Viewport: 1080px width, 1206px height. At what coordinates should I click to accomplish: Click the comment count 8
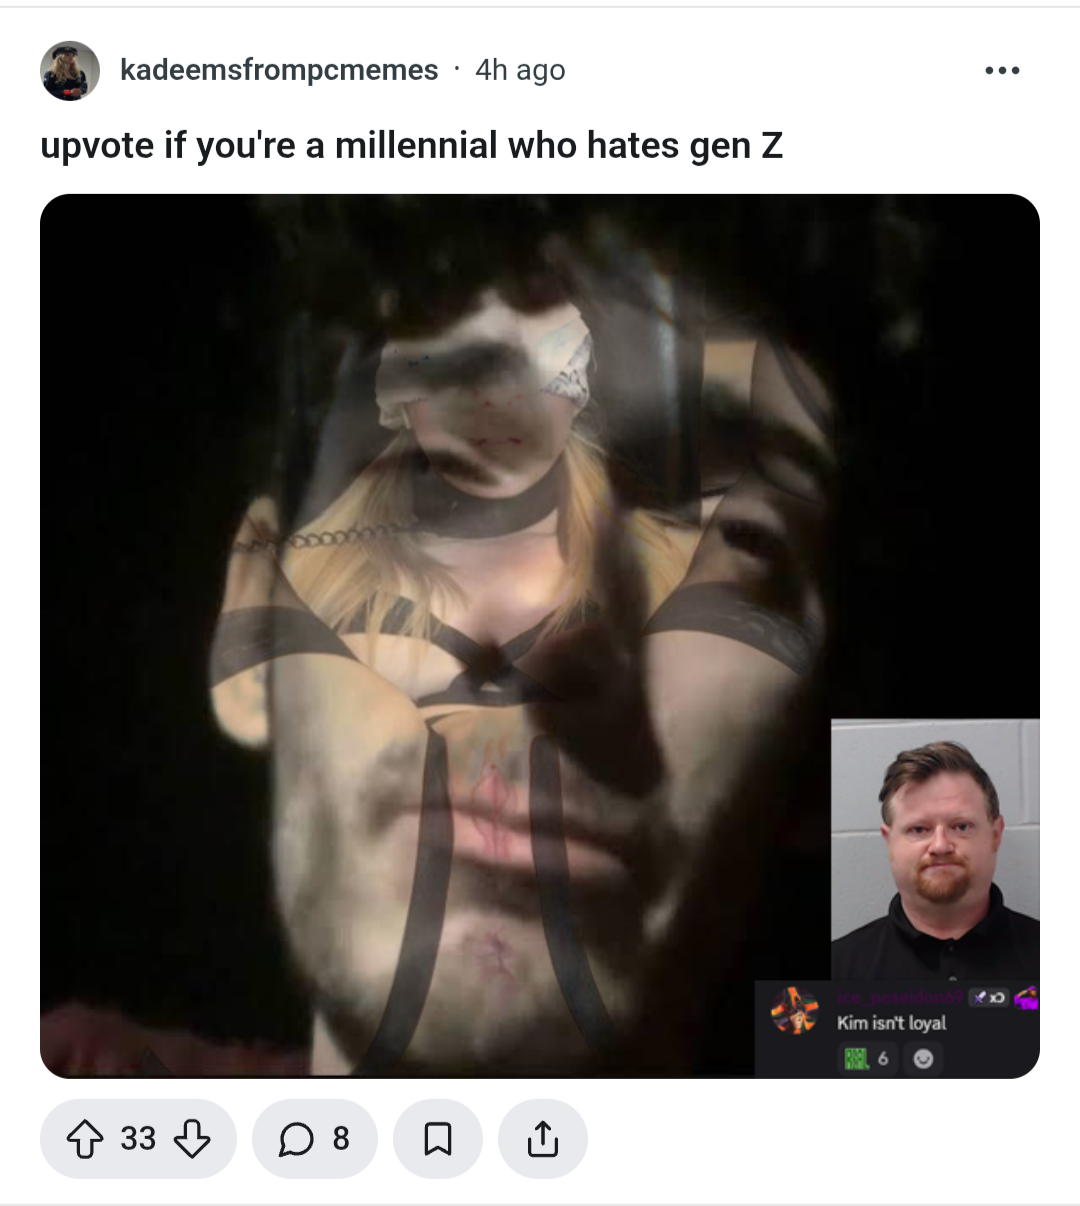(x=341, y=1138)
